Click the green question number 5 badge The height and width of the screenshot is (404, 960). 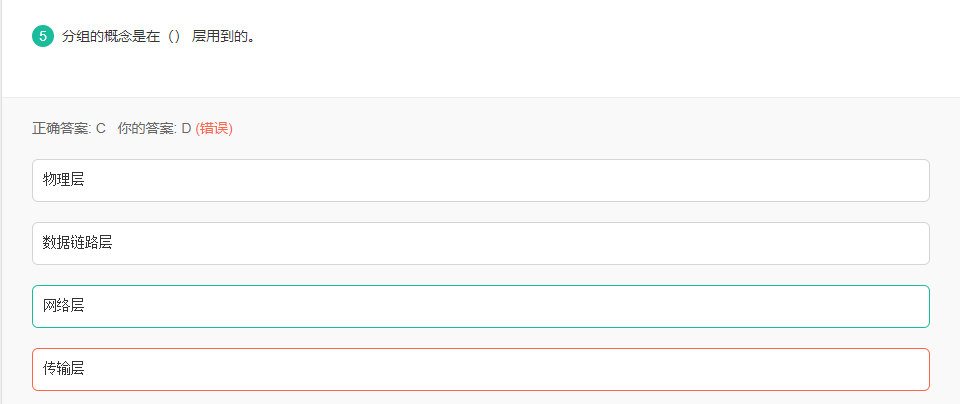point(42,37)
